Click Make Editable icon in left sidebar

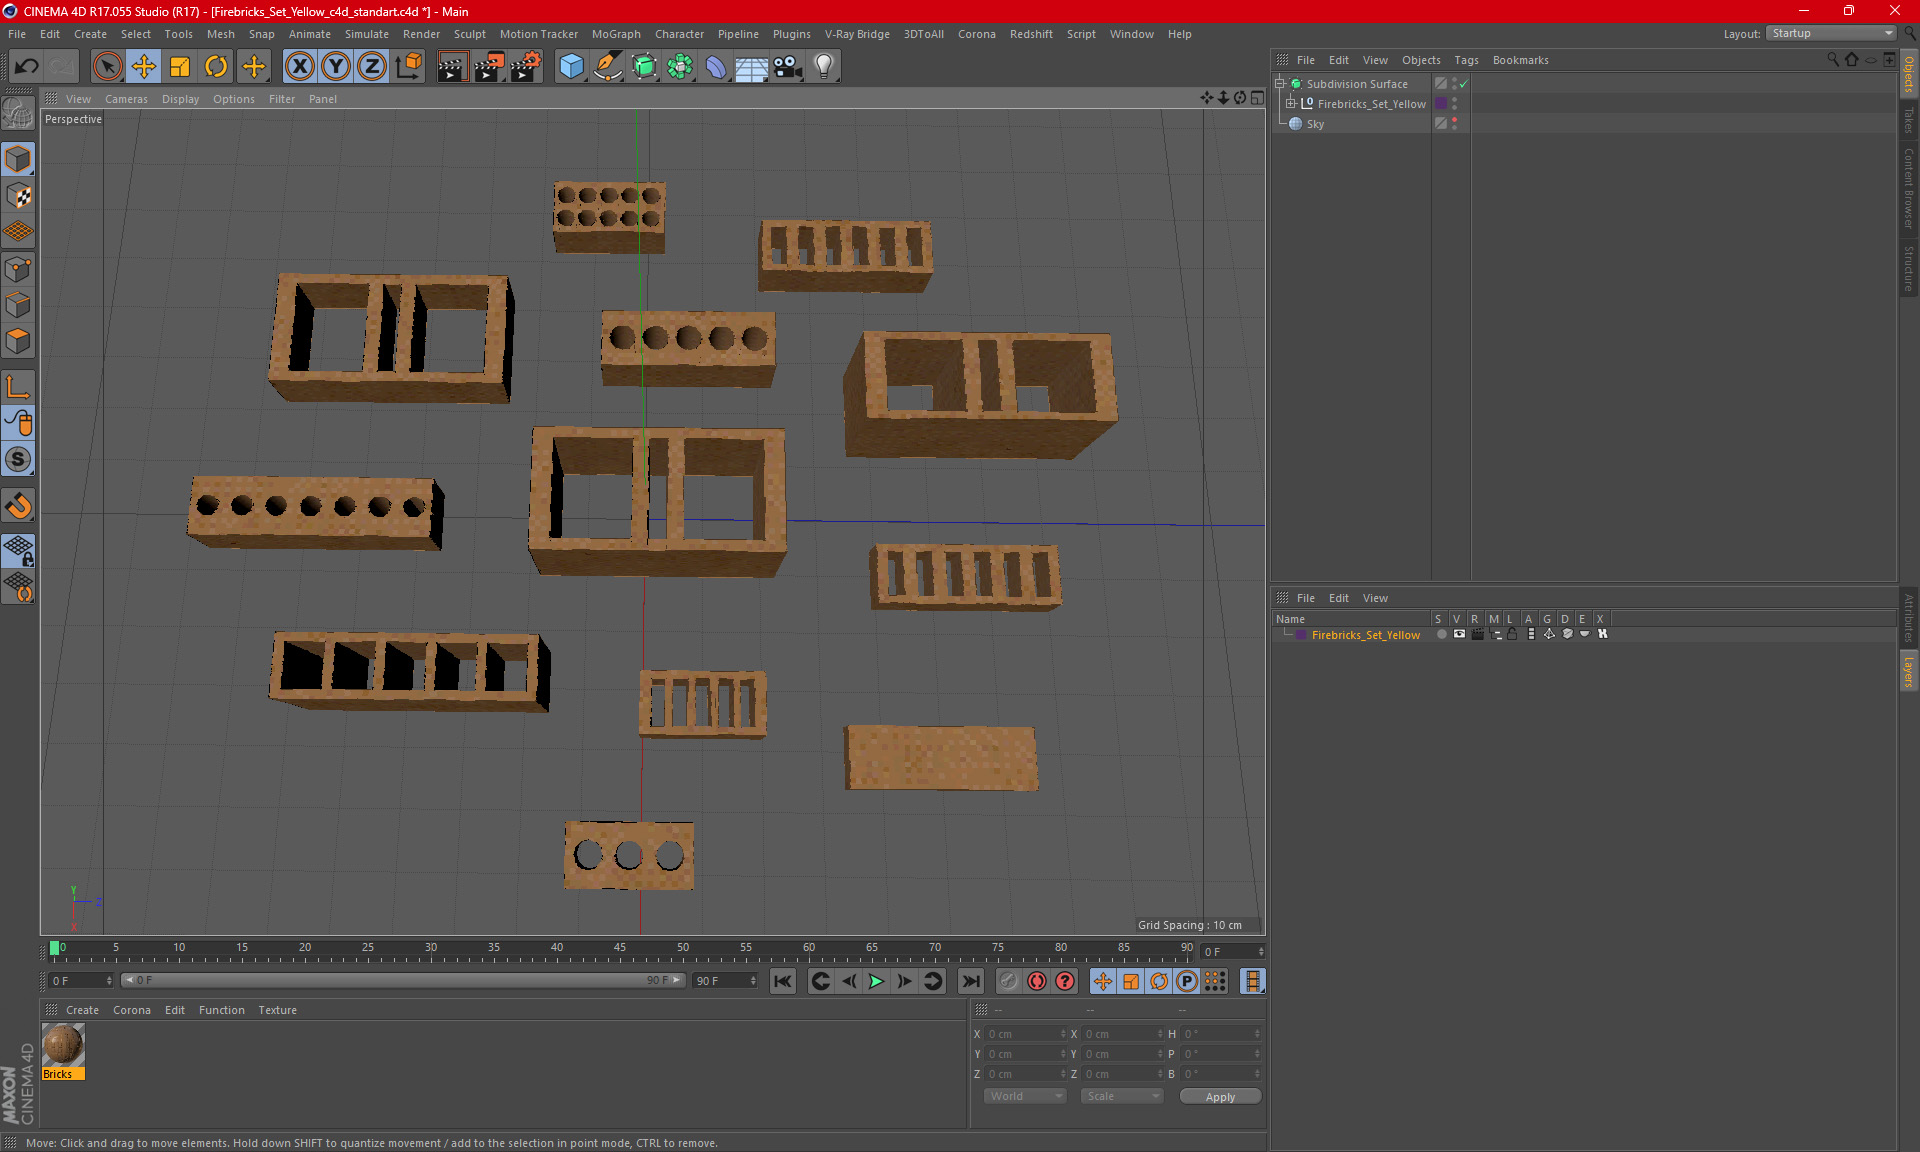tap(18, 114)
